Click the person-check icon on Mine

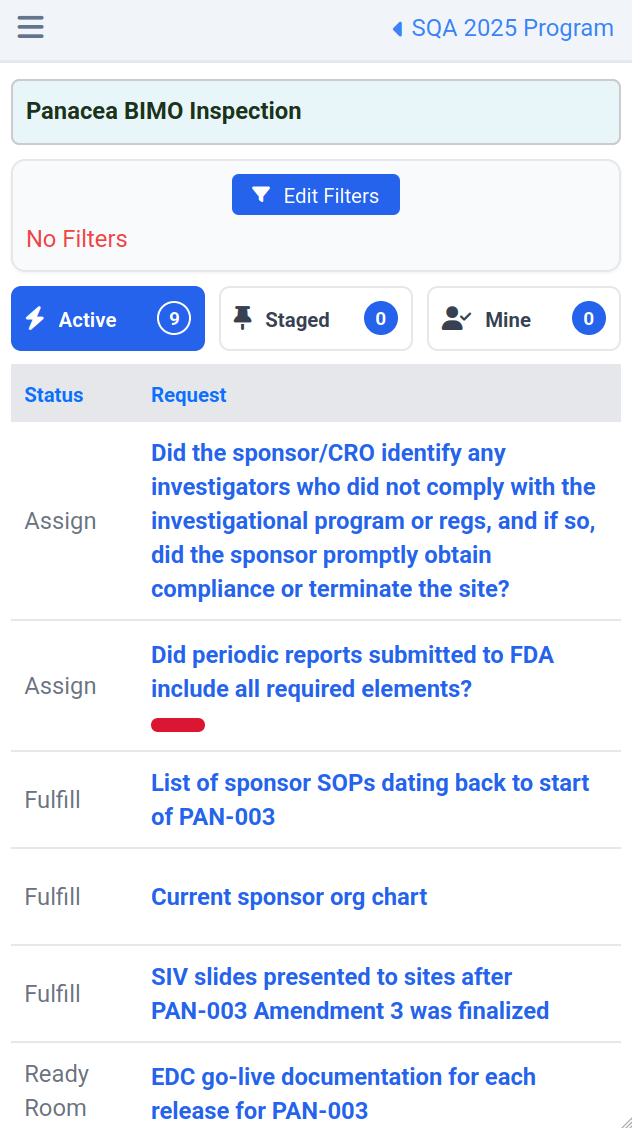click(456, 319)
